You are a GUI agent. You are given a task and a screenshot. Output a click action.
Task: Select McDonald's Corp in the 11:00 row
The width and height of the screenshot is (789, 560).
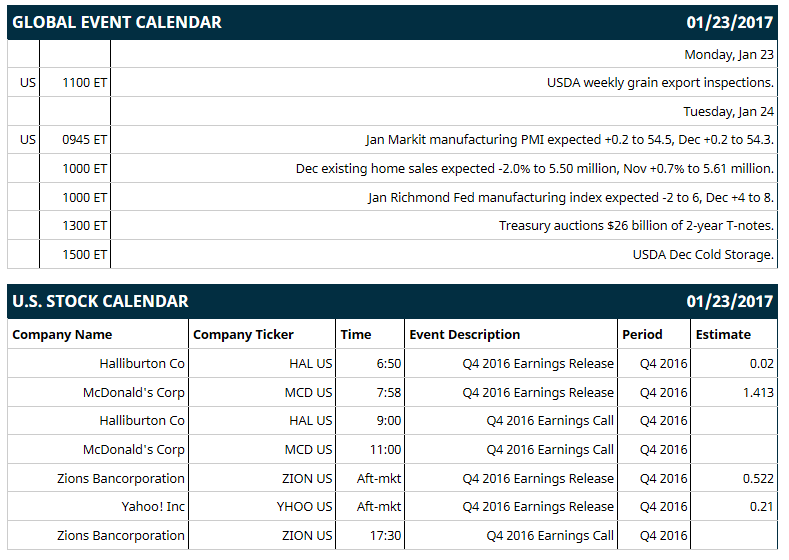(134, 449)
